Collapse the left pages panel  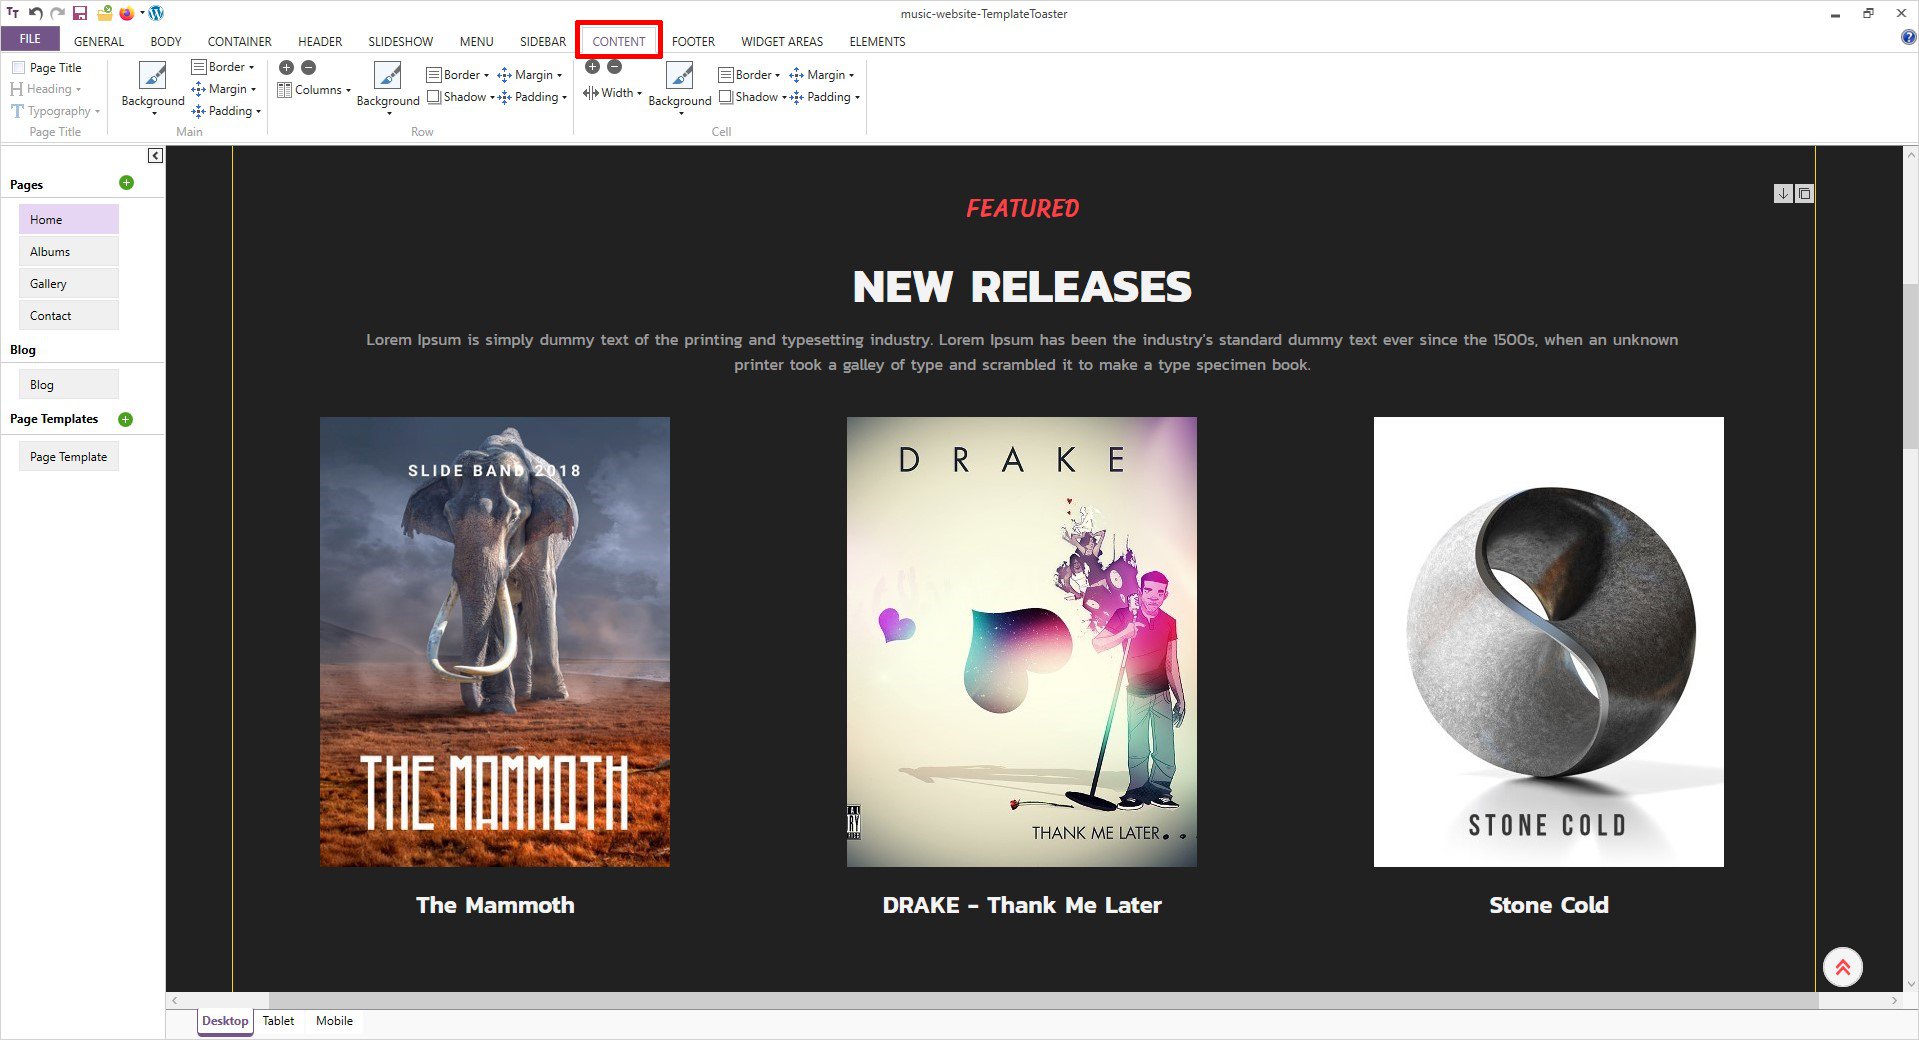(x=155, y=155)
